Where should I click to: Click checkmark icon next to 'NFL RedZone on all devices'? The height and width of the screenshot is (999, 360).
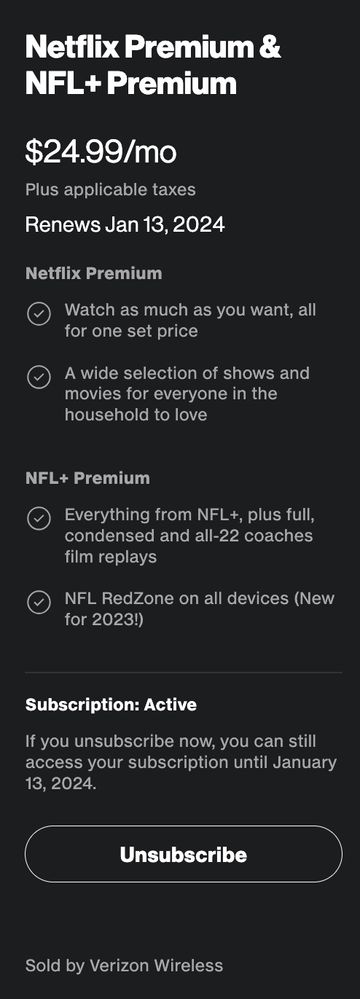[x=39, y=602]
